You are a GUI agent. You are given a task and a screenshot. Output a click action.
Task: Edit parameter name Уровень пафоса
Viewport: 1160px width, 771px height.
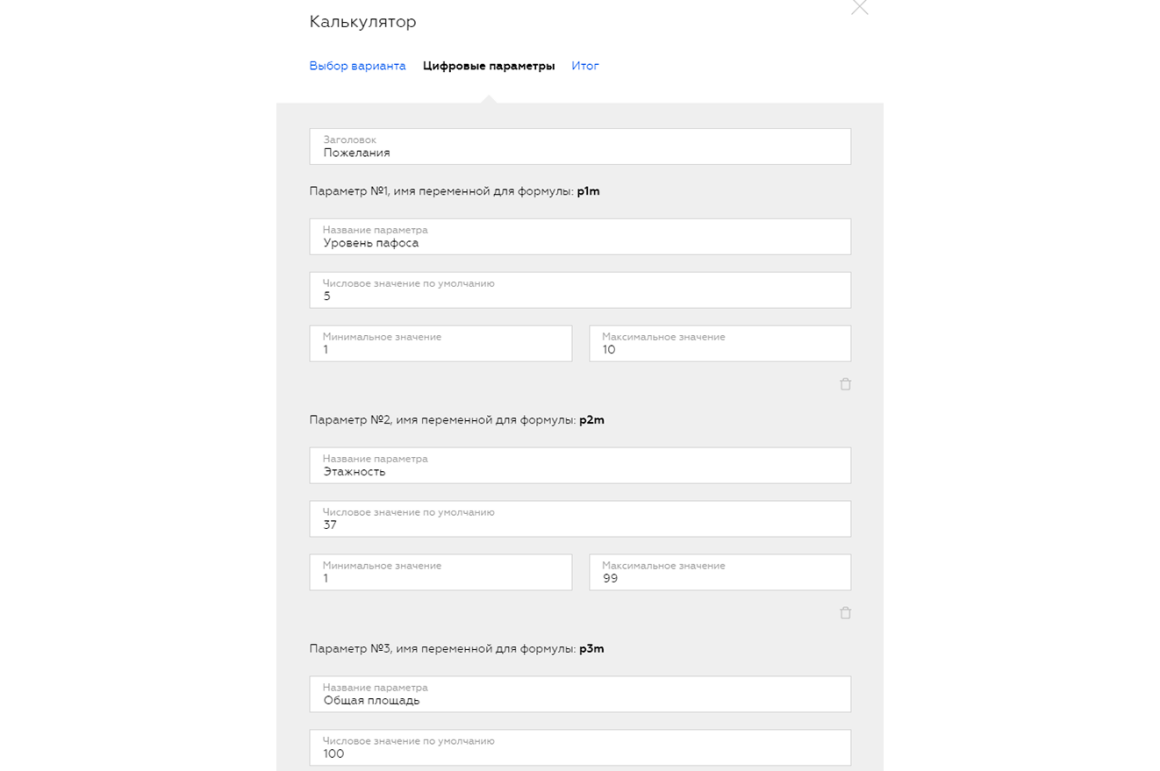[580, 237]
